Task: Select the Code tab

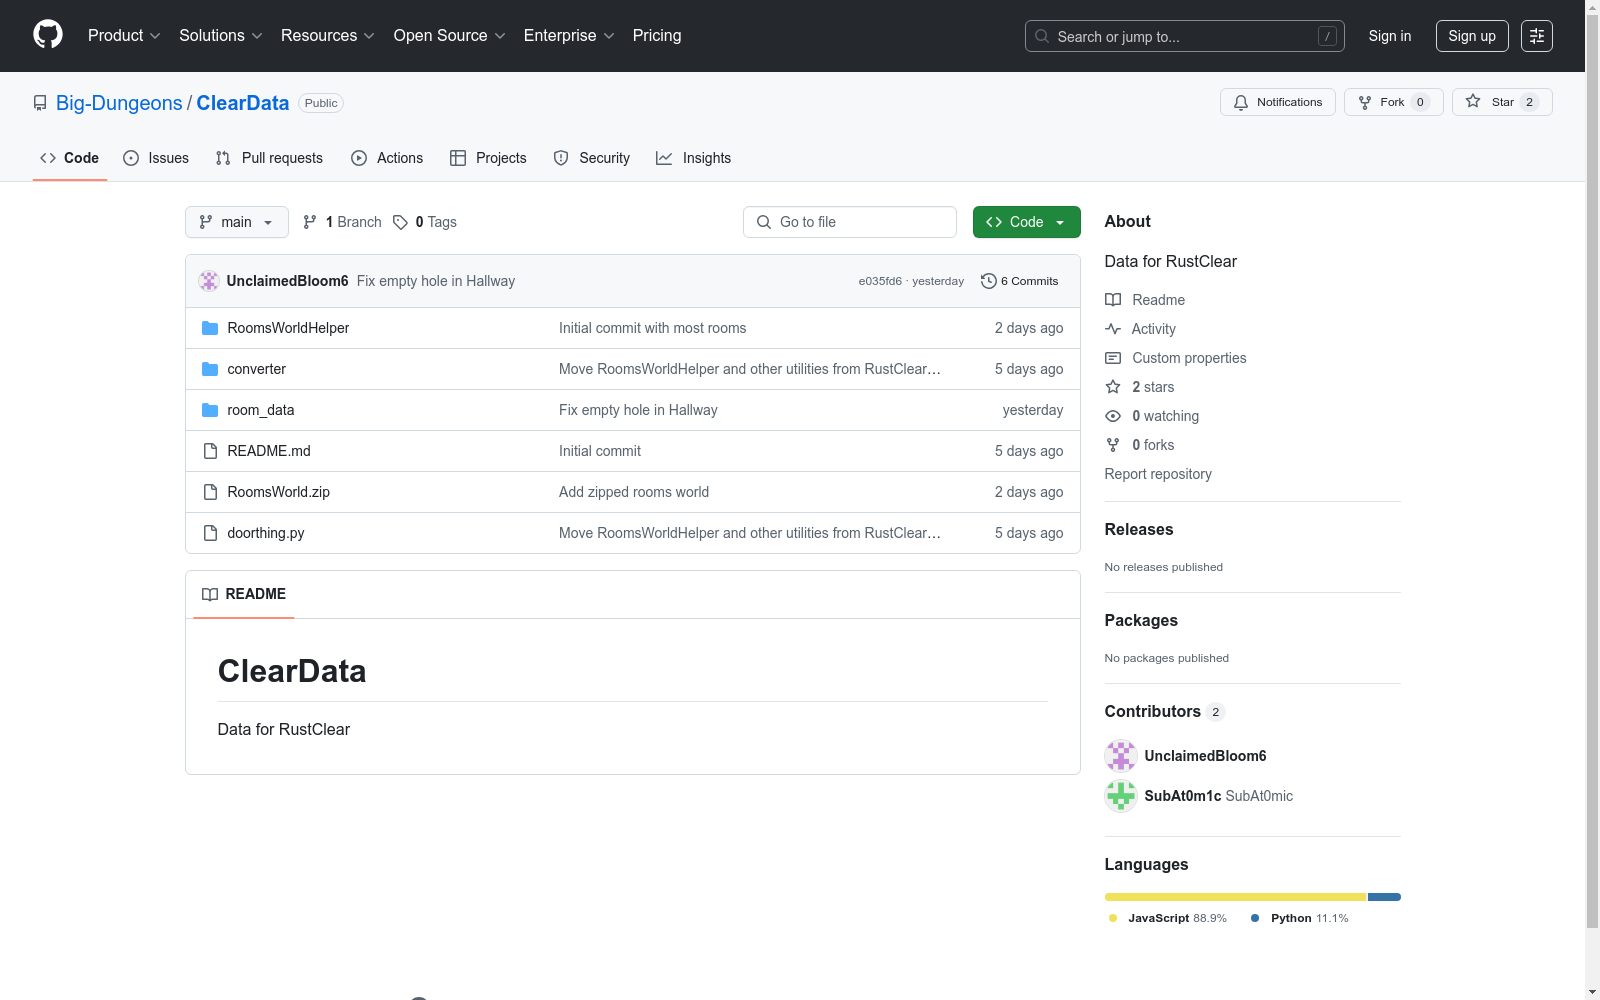Action: point(70,158)
